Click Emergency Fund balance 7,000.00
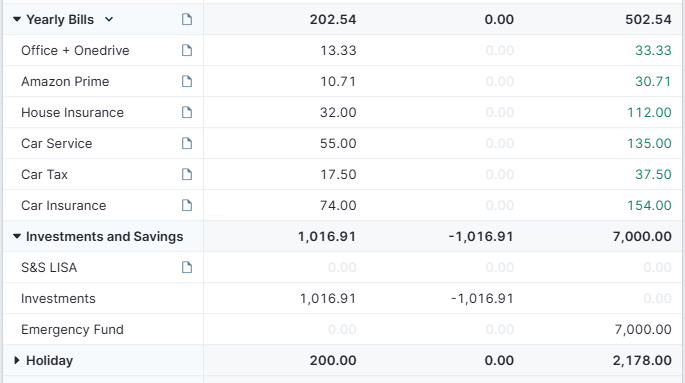The width and height of the screenshot is (685, 383). [x=643, y=329]
